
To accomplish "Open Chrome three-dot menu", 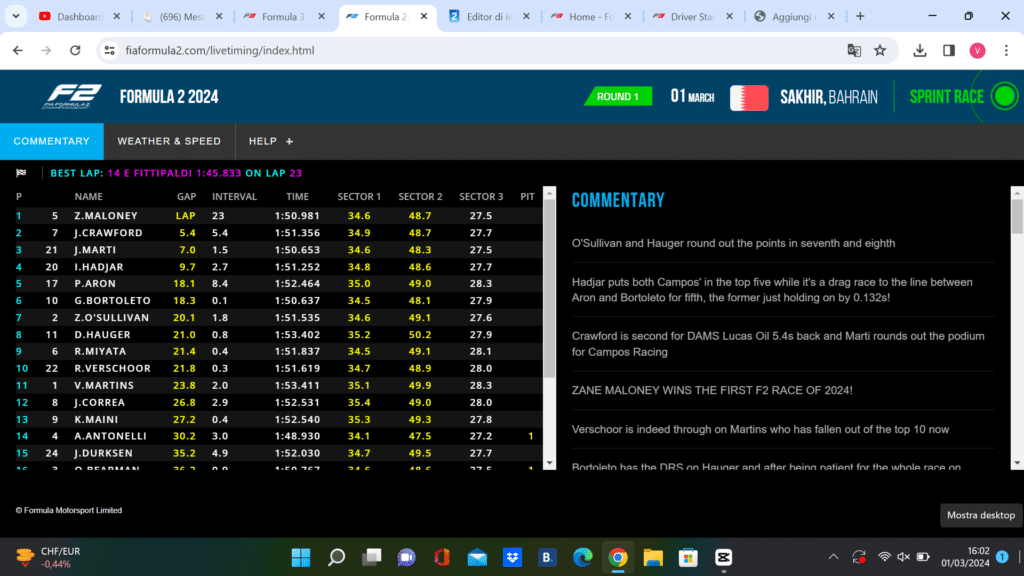I will tap(1006, 50).
